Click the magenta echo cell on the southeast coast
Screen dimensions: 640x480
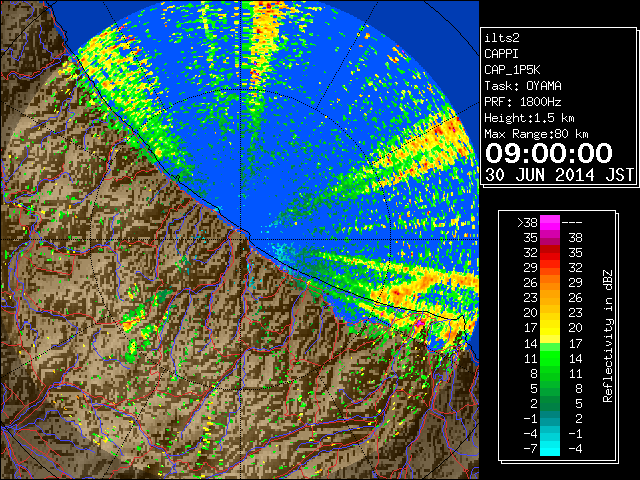pos(420,323)
